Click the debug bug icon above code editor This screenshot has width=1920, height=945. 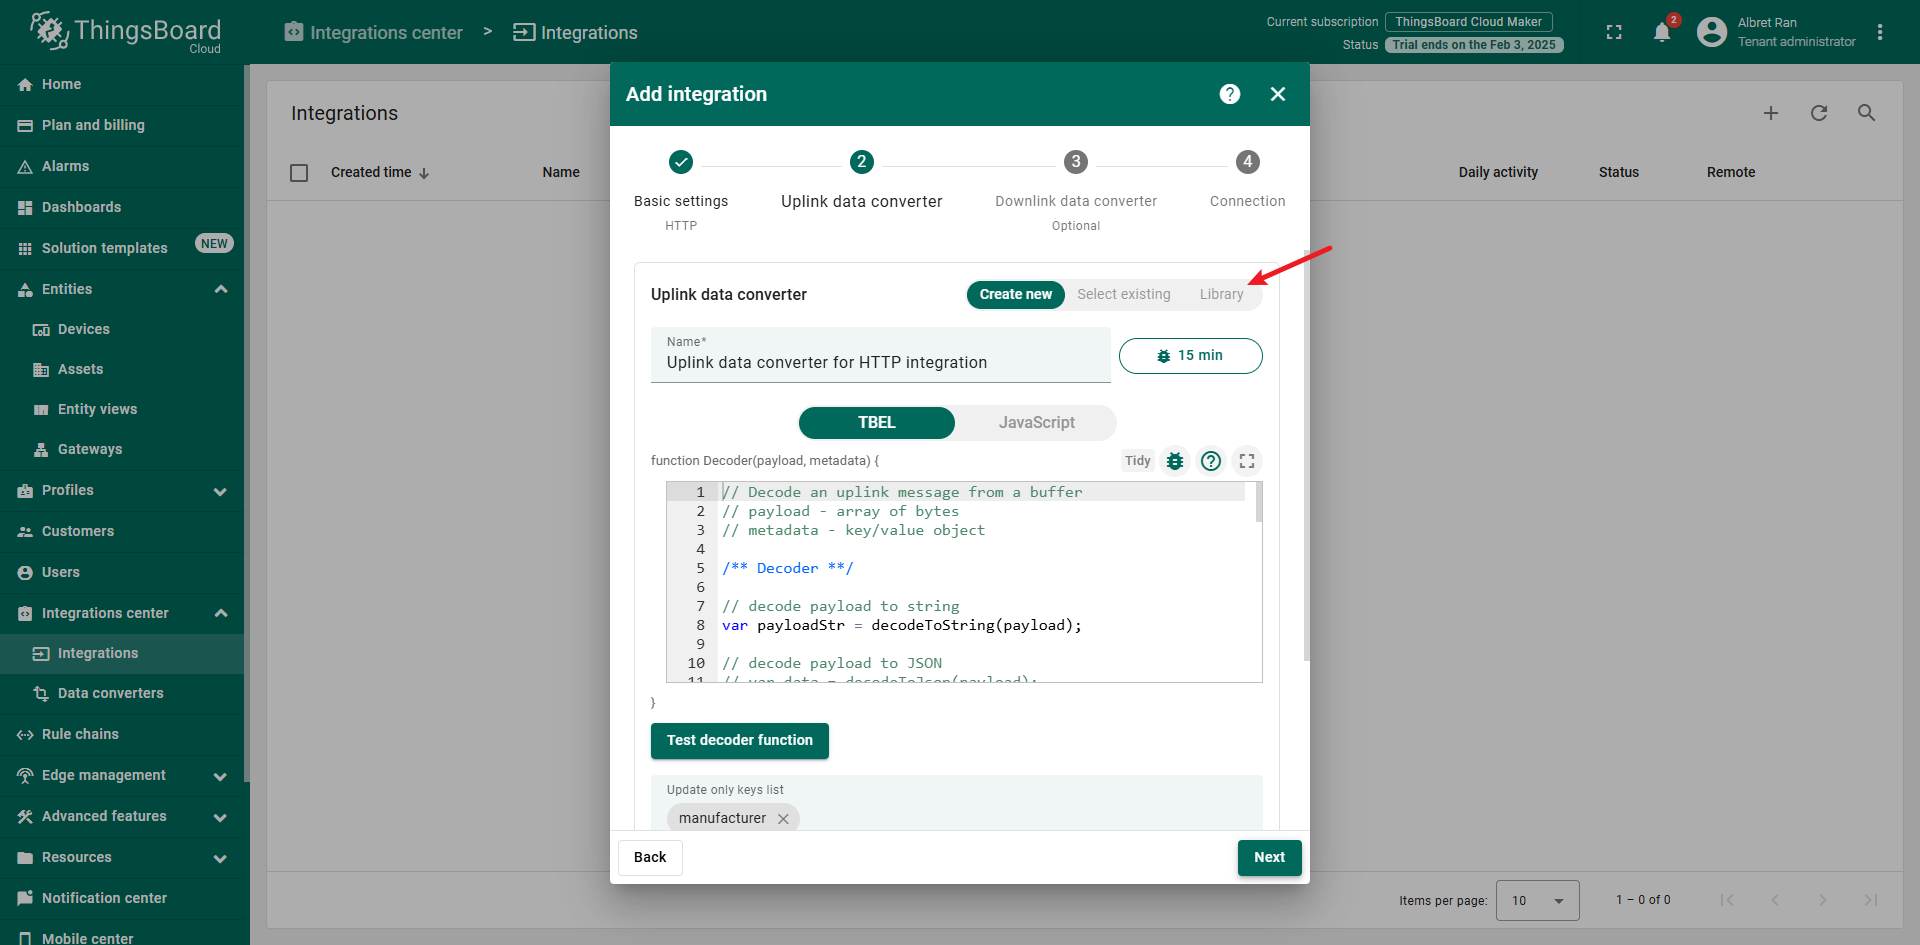pyautogui.click(x=1175, y=461)
